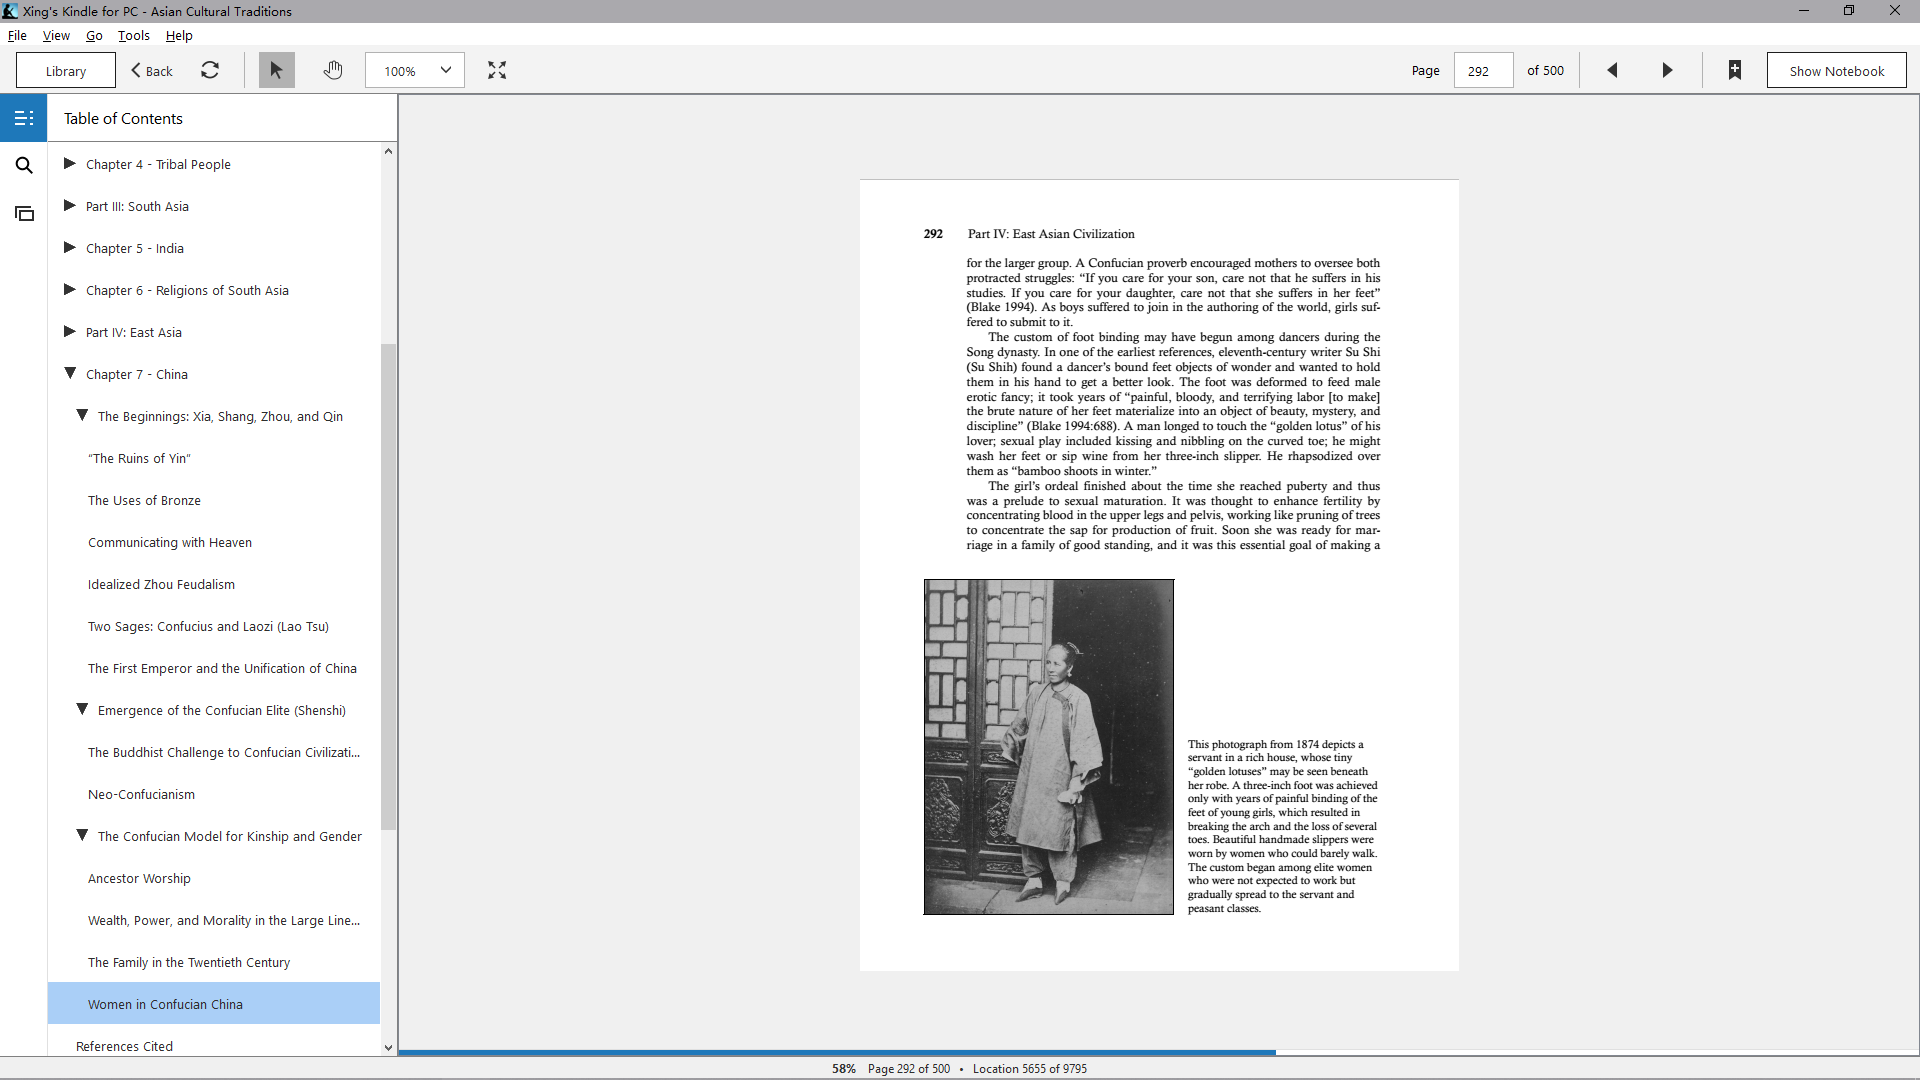
Task: Collapse The Confucian Model for Kinship and Gender
Action: [x=82, y=835]
